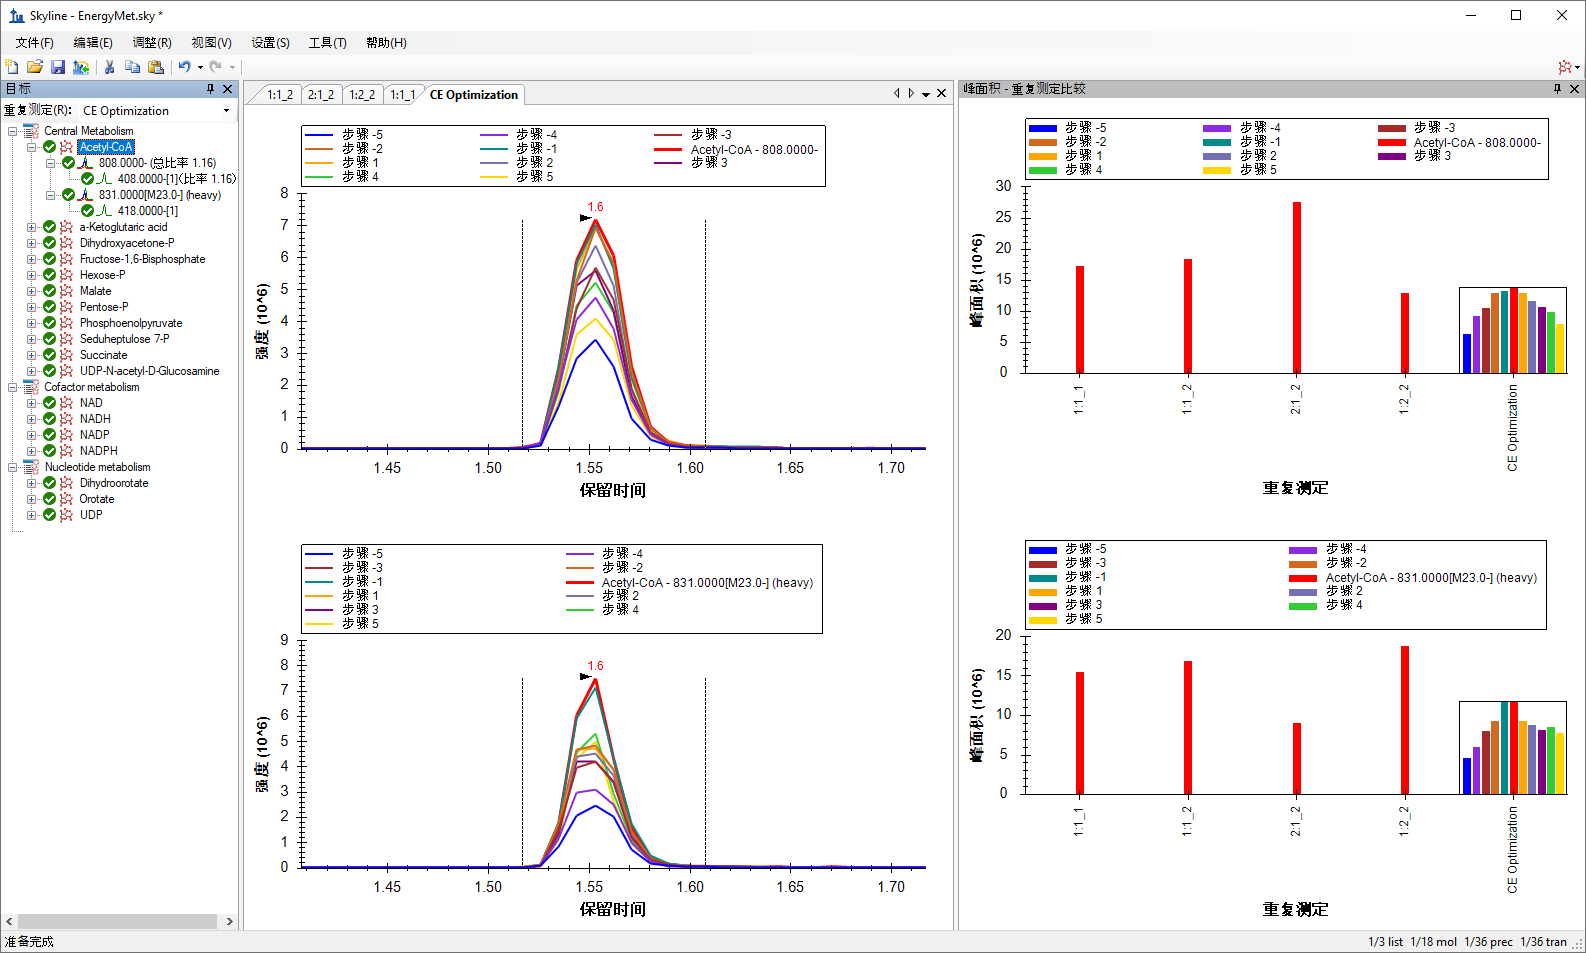Click the targets panel horizontal scrollbar
The width and height of the screenshot is (1586, 953).
pos(118,921)
